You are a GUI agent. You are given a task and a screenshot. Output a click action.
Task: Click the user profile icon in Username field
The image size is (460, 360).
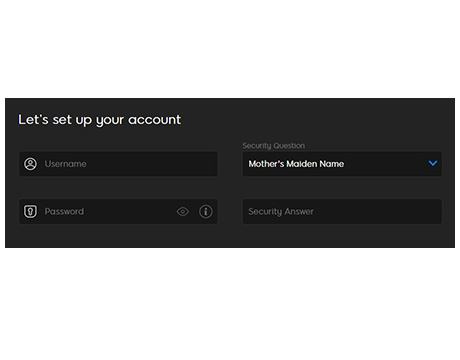[30, 164]
